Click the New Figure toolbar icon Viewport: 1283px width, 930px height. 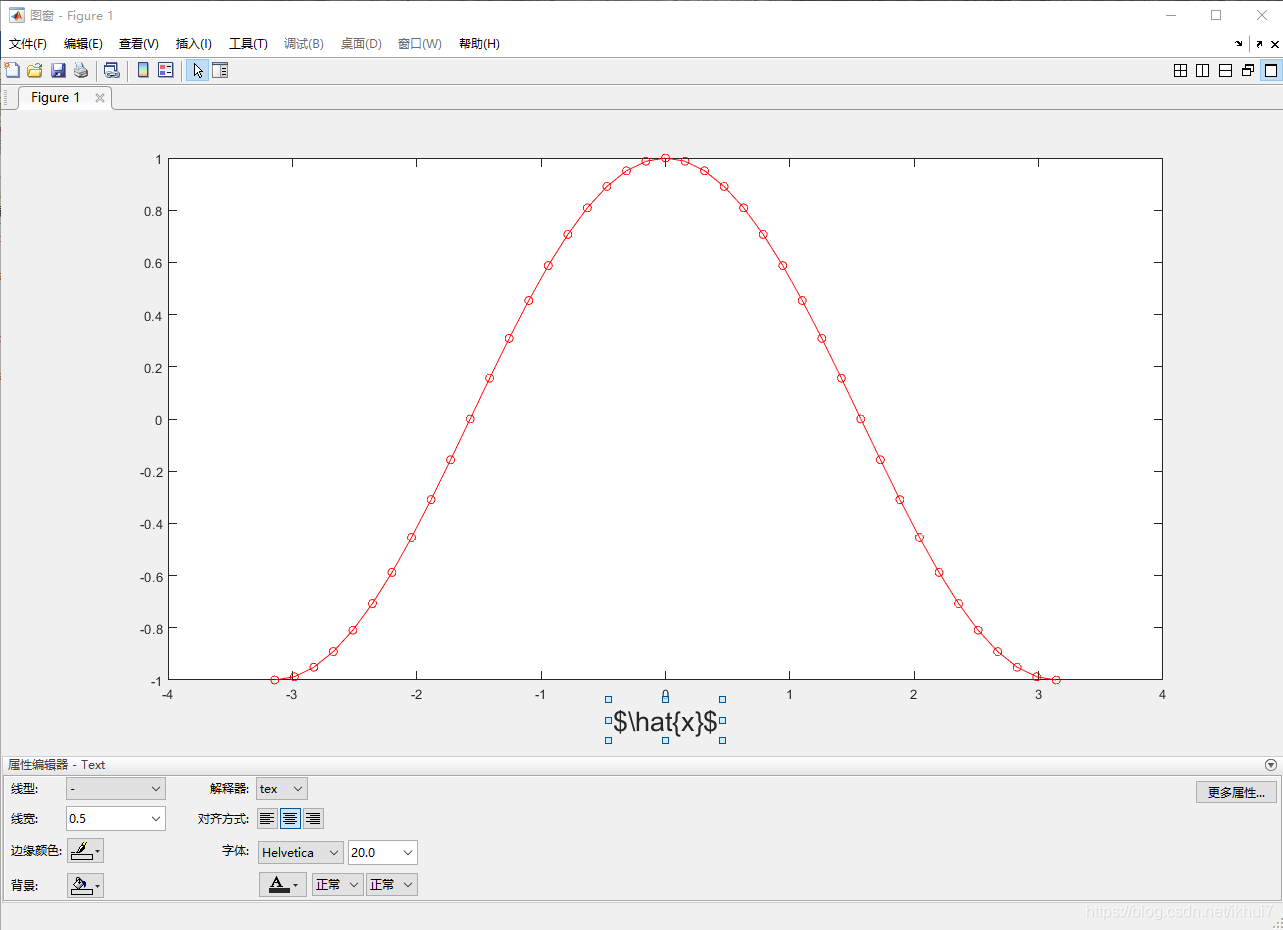point(12,70)
